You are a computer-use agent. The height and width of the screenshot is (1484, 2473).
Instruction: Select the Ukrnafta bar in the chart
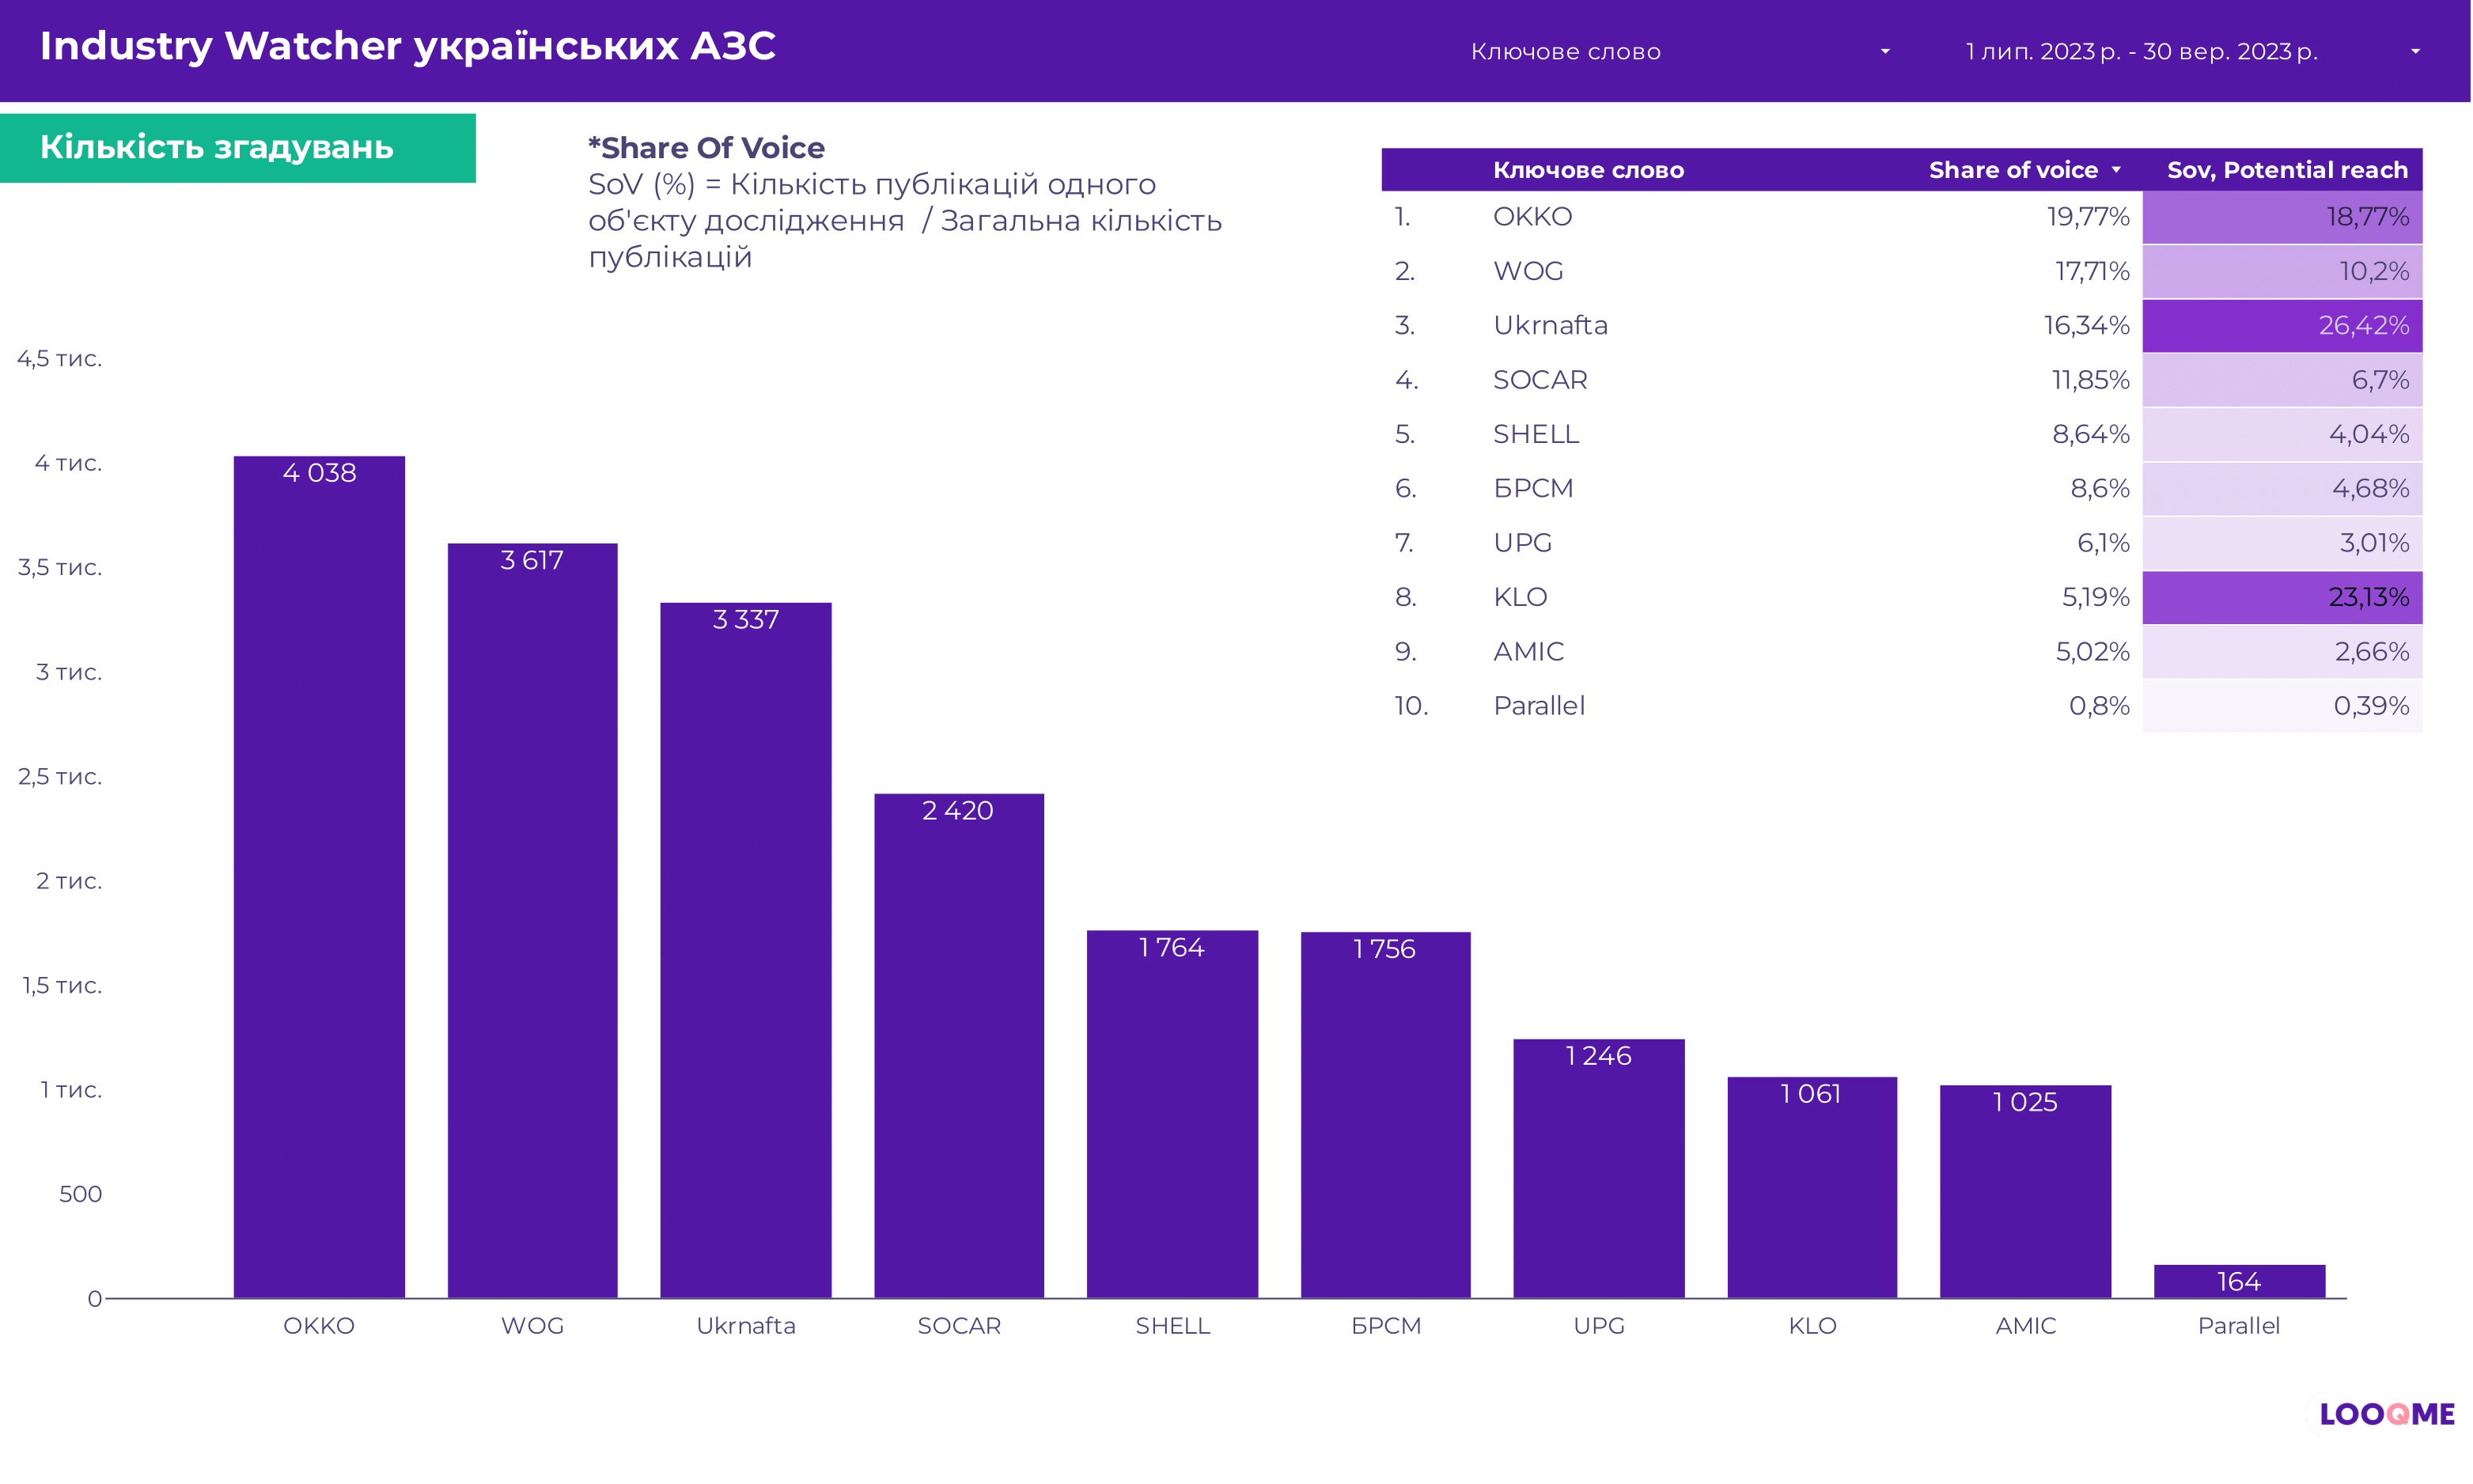point(745,950)
